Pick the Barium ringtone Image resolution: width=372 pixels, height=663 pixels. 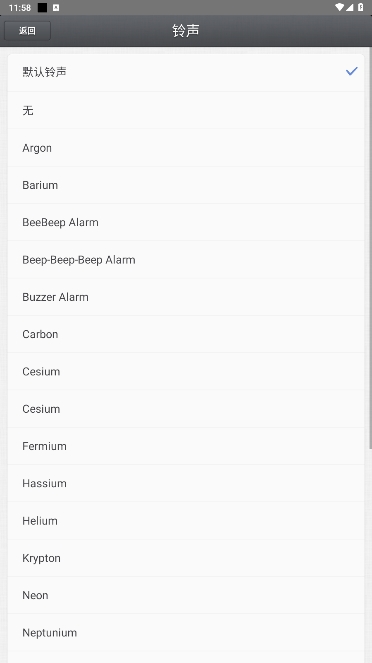(186, 185)
